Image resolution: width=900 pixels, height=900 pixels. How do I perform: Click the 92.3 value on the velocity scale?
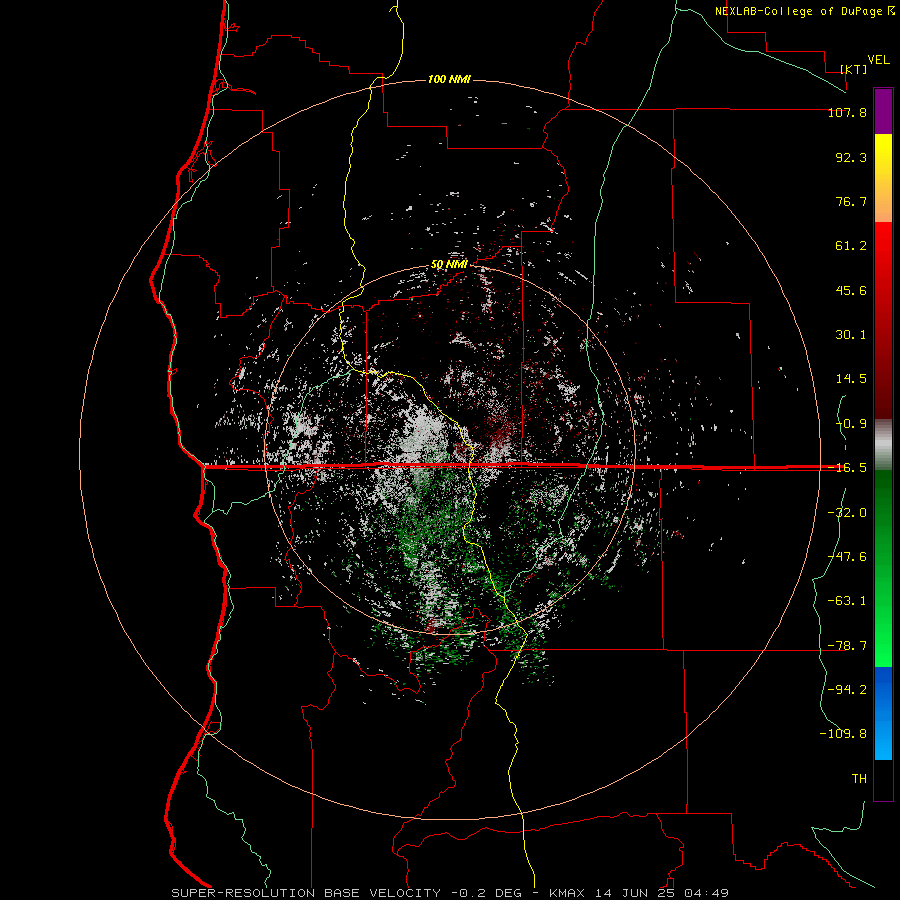(x=851, y=158)
